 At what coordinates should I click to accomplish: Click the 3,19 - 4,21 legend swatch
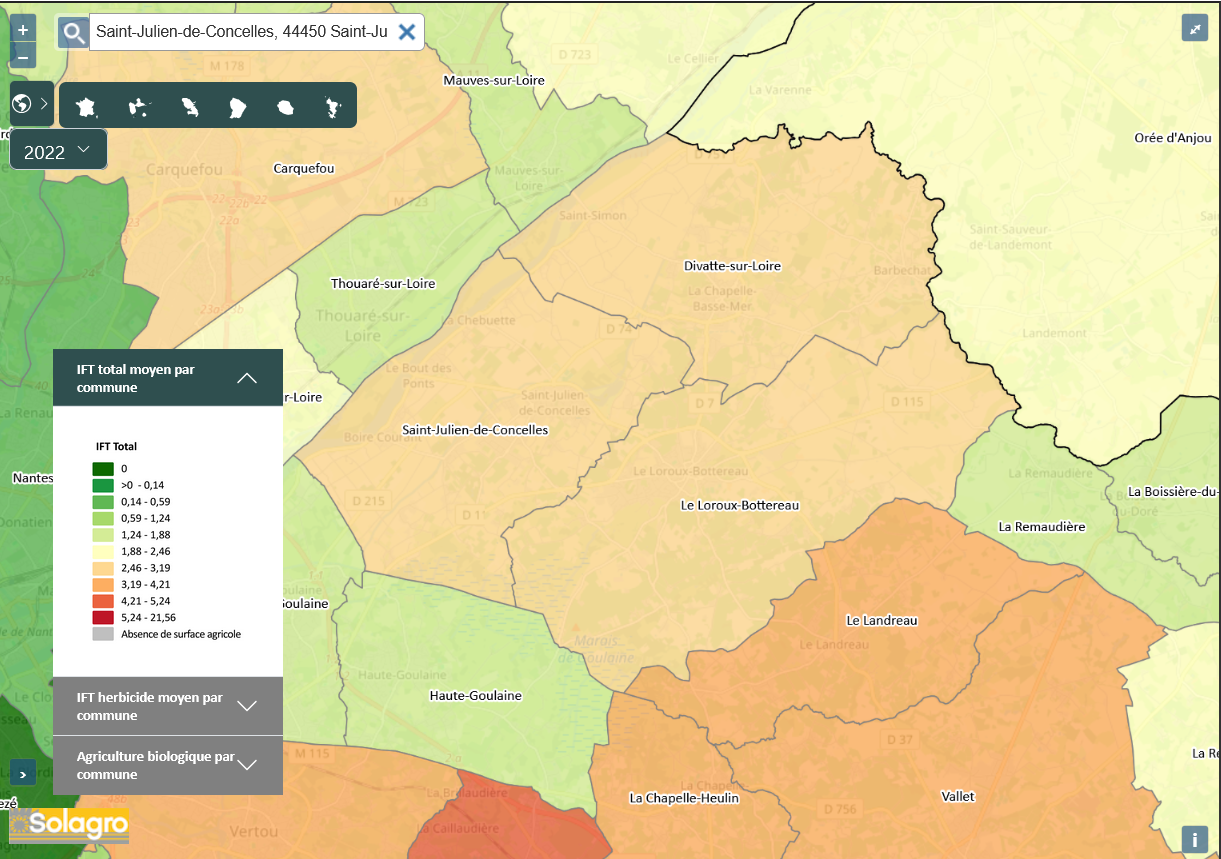(103, 584)
